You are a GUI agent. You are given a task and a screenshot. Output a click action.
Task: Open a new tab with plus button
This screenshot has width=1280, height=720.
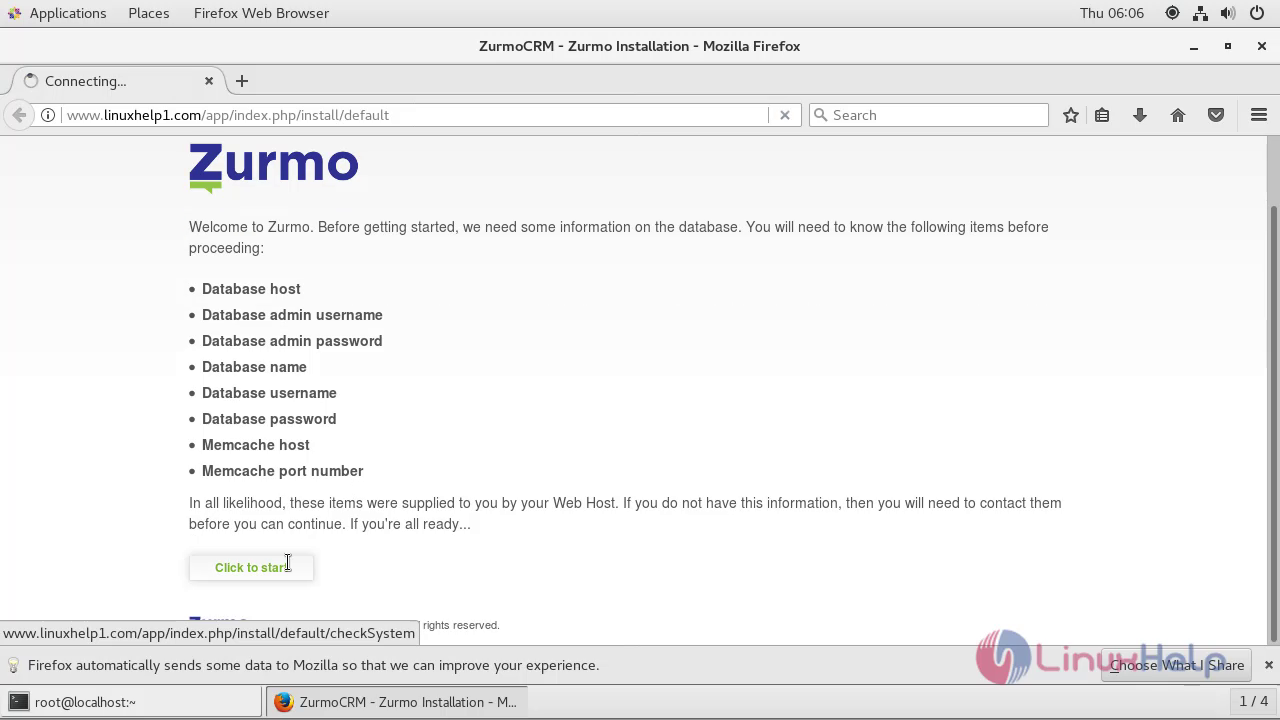[241, 81]
